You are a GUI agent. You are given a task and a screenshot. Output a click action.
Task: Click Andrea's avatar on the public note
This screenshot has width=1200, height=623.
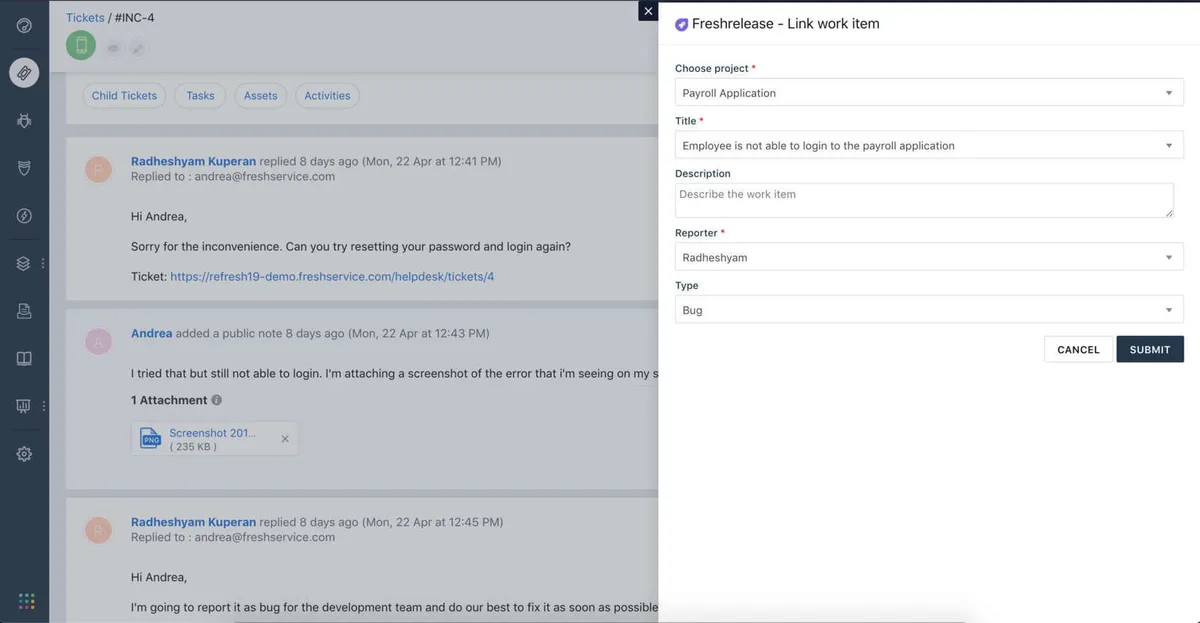click(x=98, y=342)
